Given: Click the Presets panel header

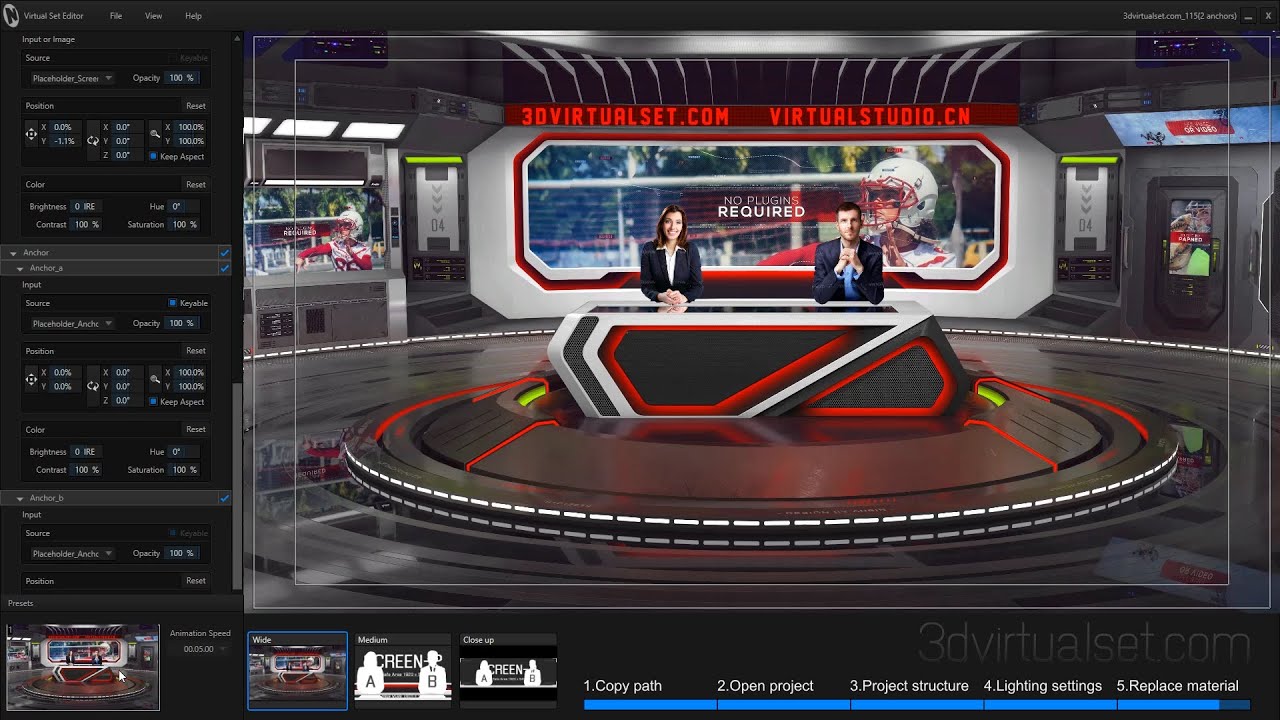Looking at the screenshot, I should point(120,603).
